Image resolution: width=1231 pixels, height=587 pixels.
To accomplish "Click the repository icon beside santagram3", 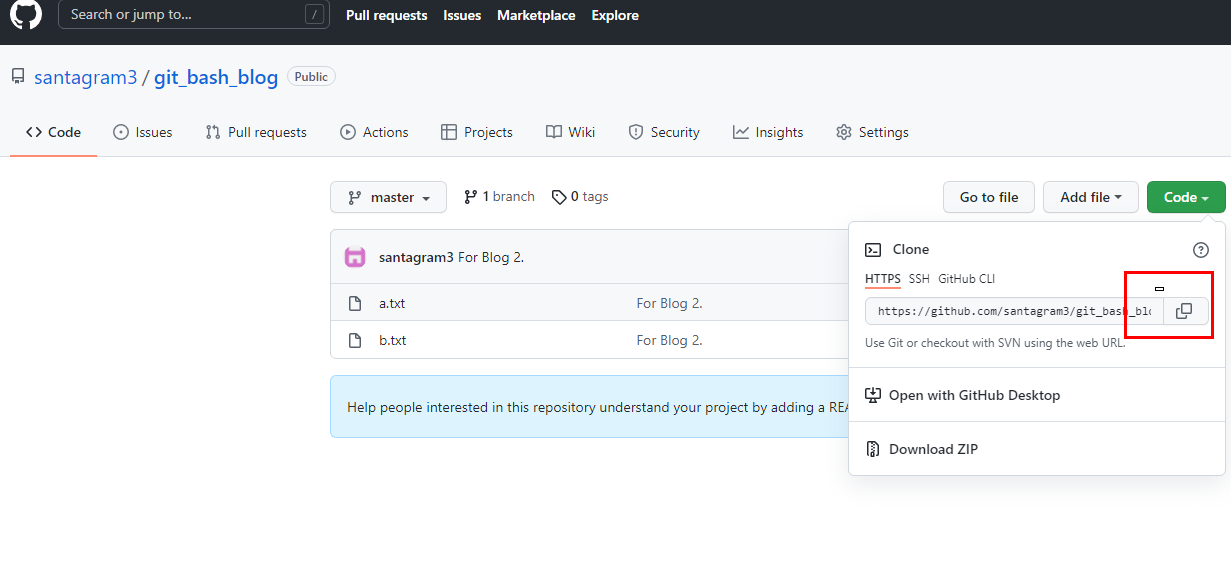I will (18, 76).
